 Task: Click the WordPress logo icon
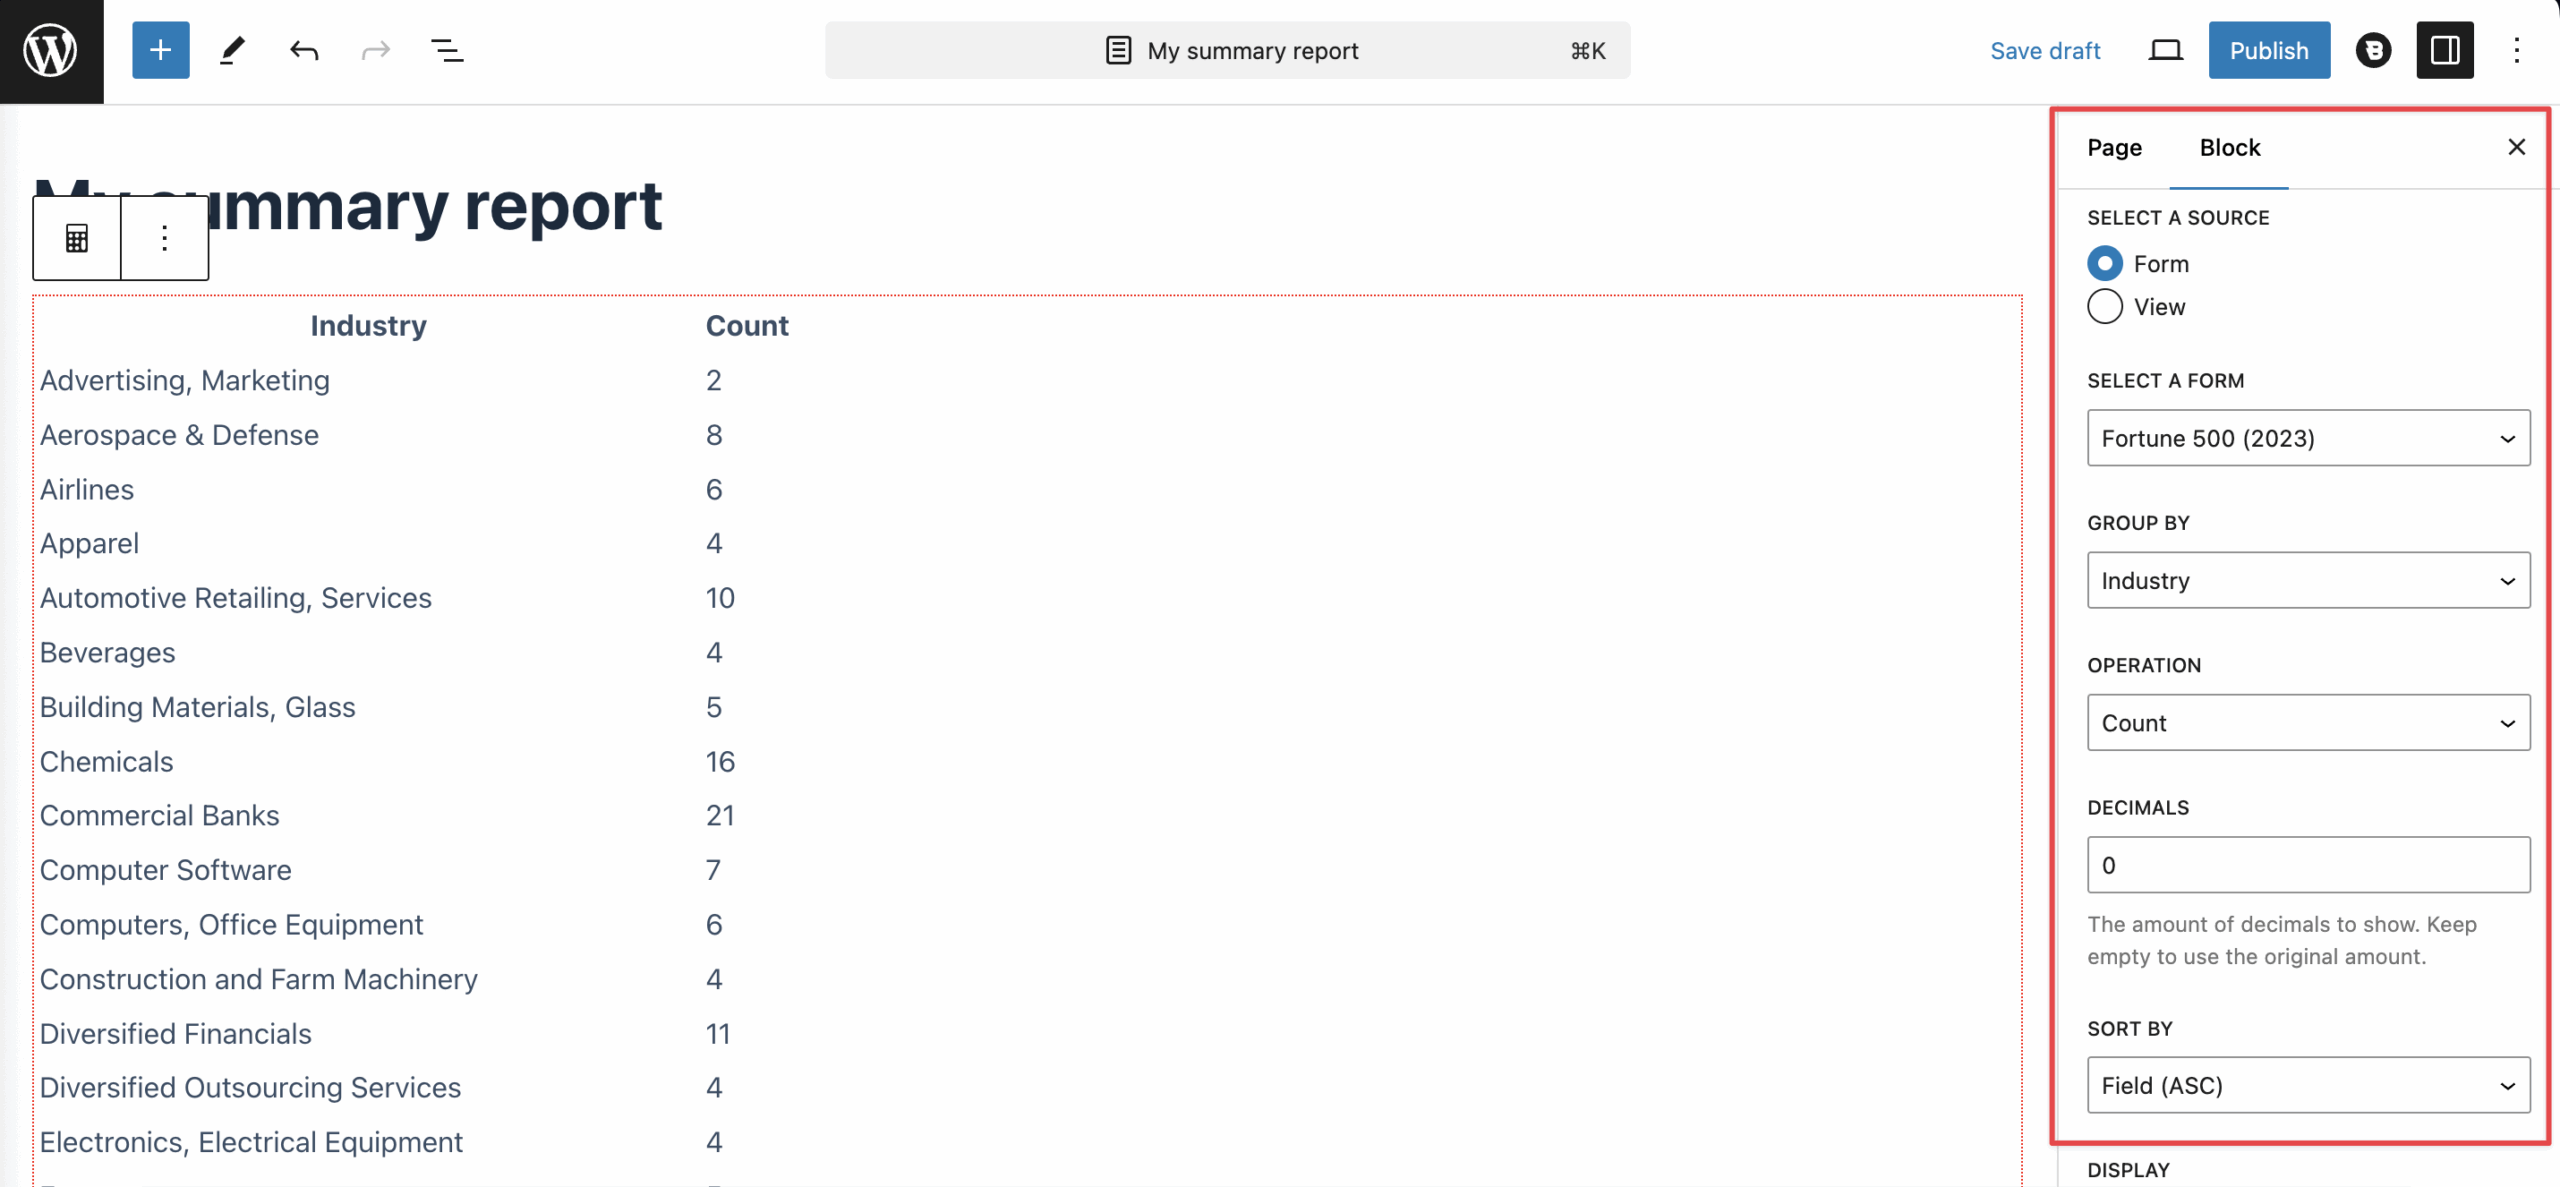51,51
